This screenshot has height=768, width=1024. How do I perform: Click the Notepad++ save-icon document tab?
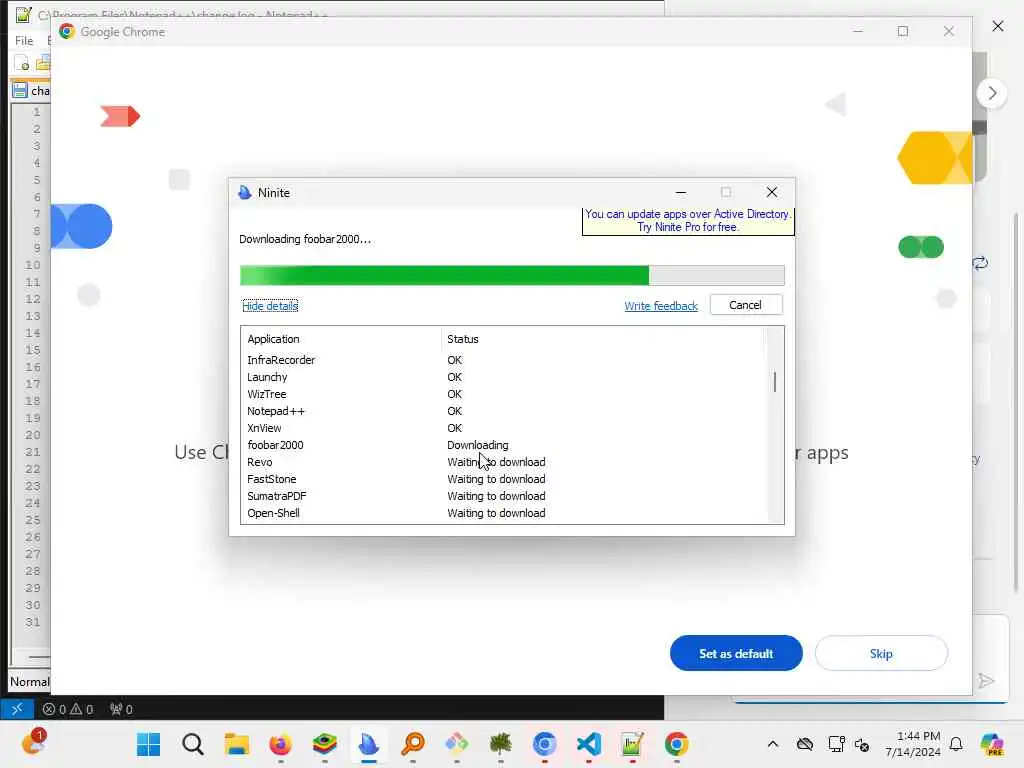(30, 91)
